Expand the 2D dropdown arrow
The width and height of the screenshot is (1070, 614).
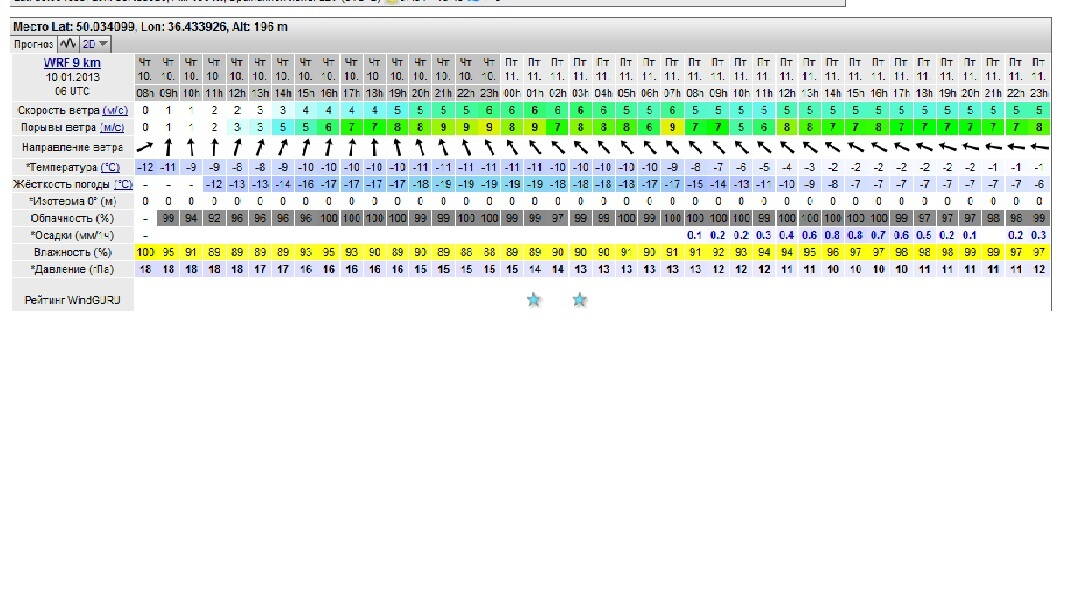click(104, 45)
